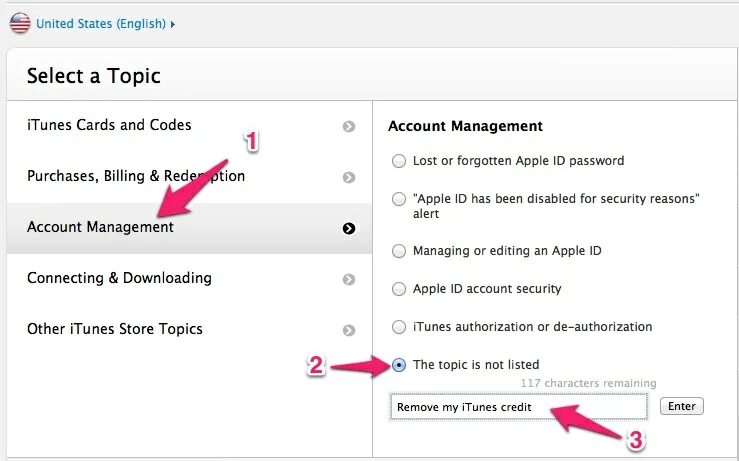Click the arrow icon beside Connecting & Downloading
Image resolution: width=739 pixels, height=461 pixels.
[x=349, y=279]
